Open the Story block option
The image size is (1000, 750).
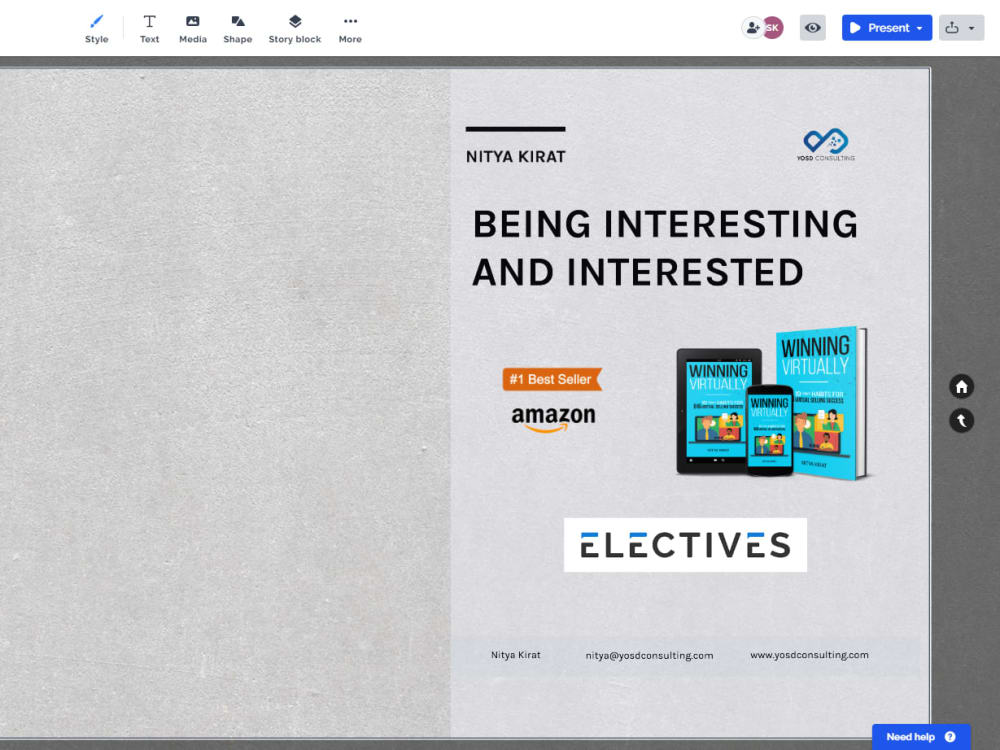(x=295, y=29)
